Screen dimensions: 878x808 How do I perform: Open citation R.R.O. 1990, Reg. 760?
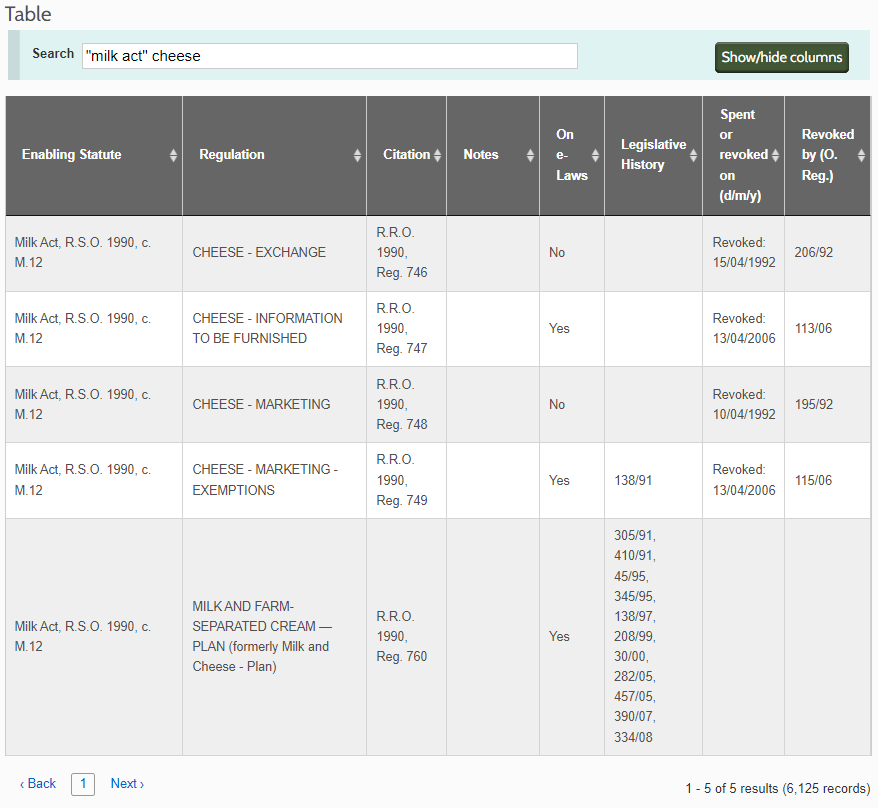(x=401, y=637)
